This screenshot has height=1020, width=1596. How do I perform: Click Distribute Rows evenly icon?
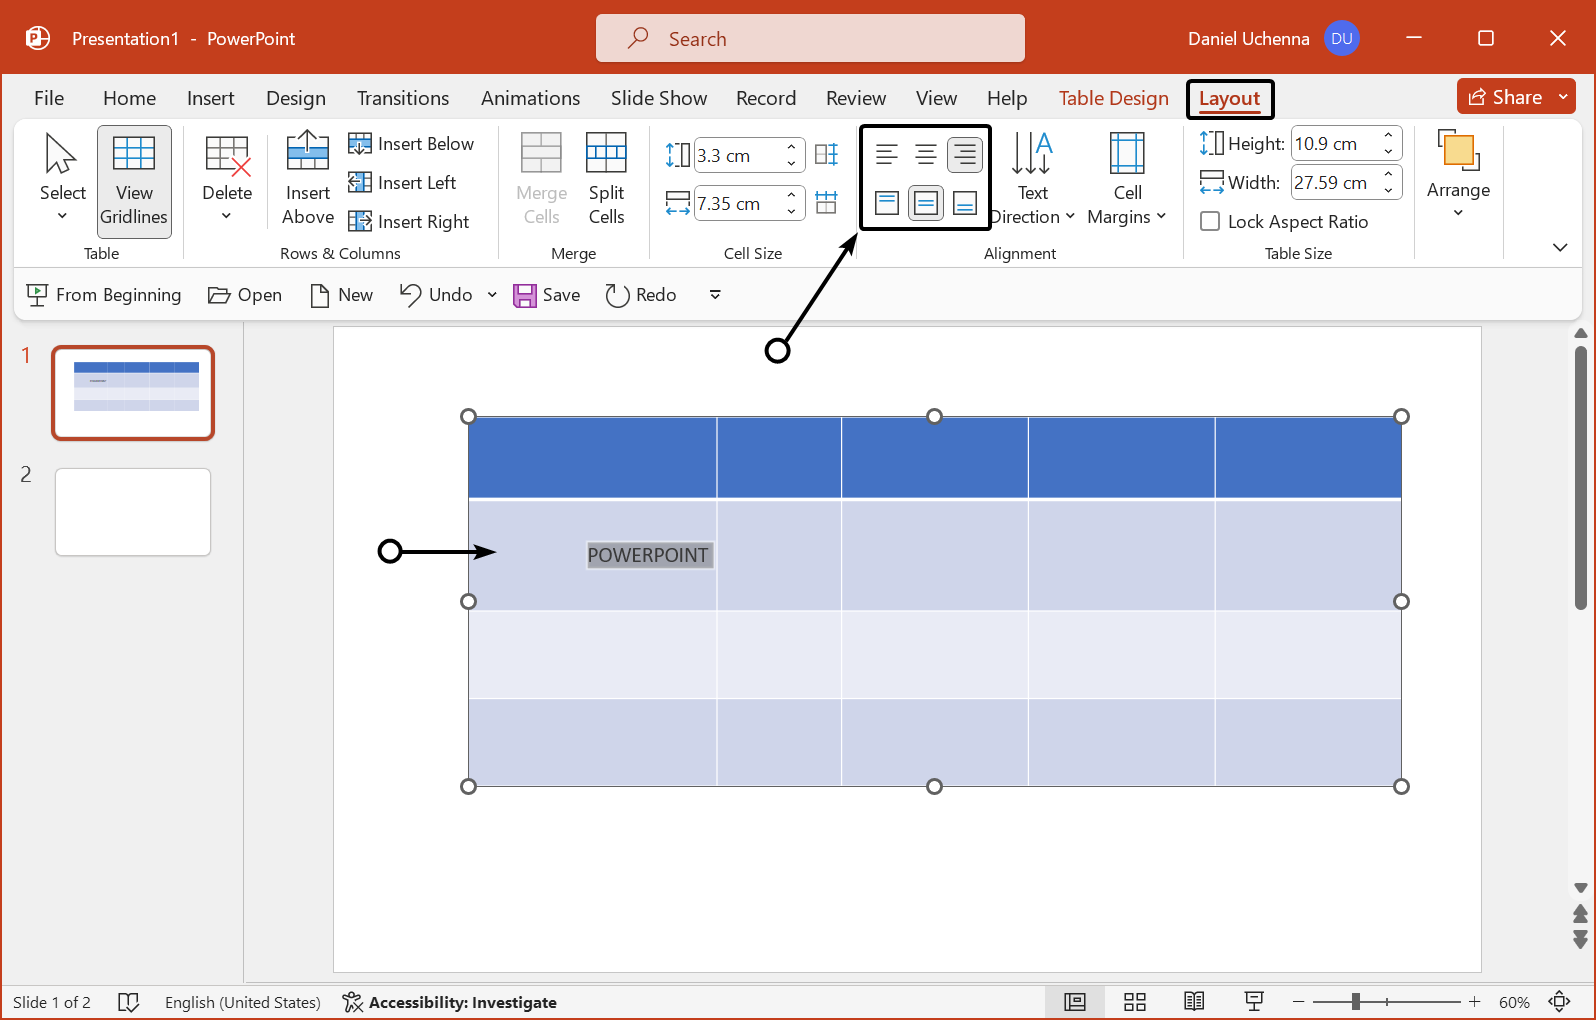point(826,154)
